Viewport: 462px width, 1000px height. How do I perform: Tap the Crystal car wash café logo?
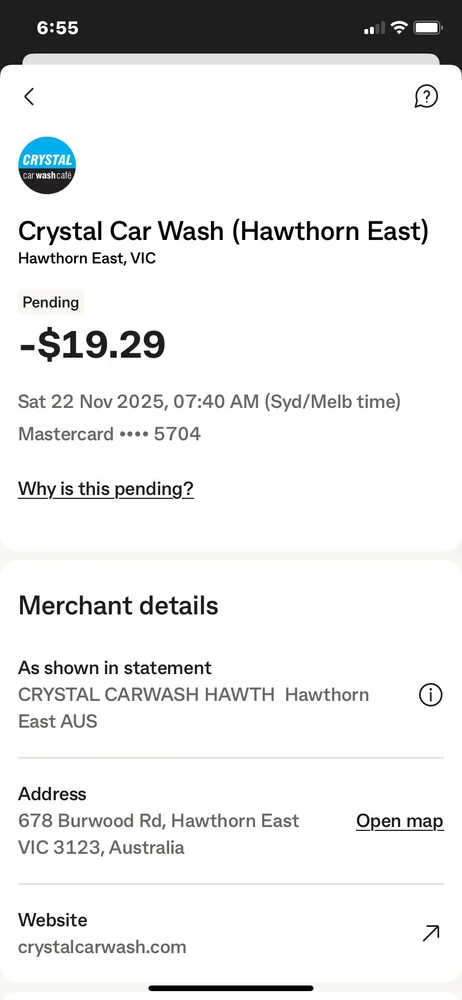(47, 165)
